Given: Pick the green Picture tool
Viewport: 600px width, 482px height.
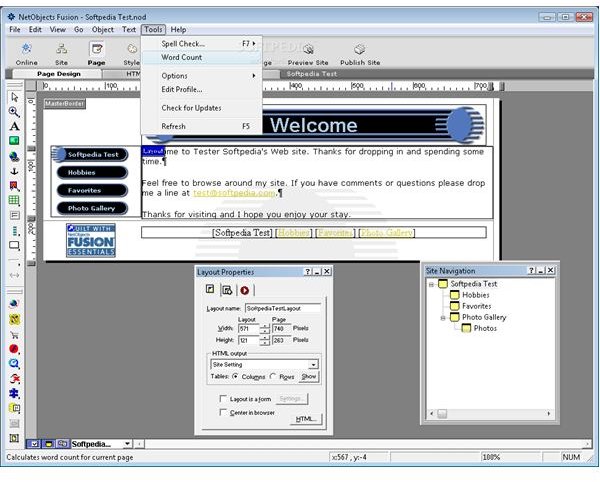Looking at the screenshot, I should click(x=14, y=141).
